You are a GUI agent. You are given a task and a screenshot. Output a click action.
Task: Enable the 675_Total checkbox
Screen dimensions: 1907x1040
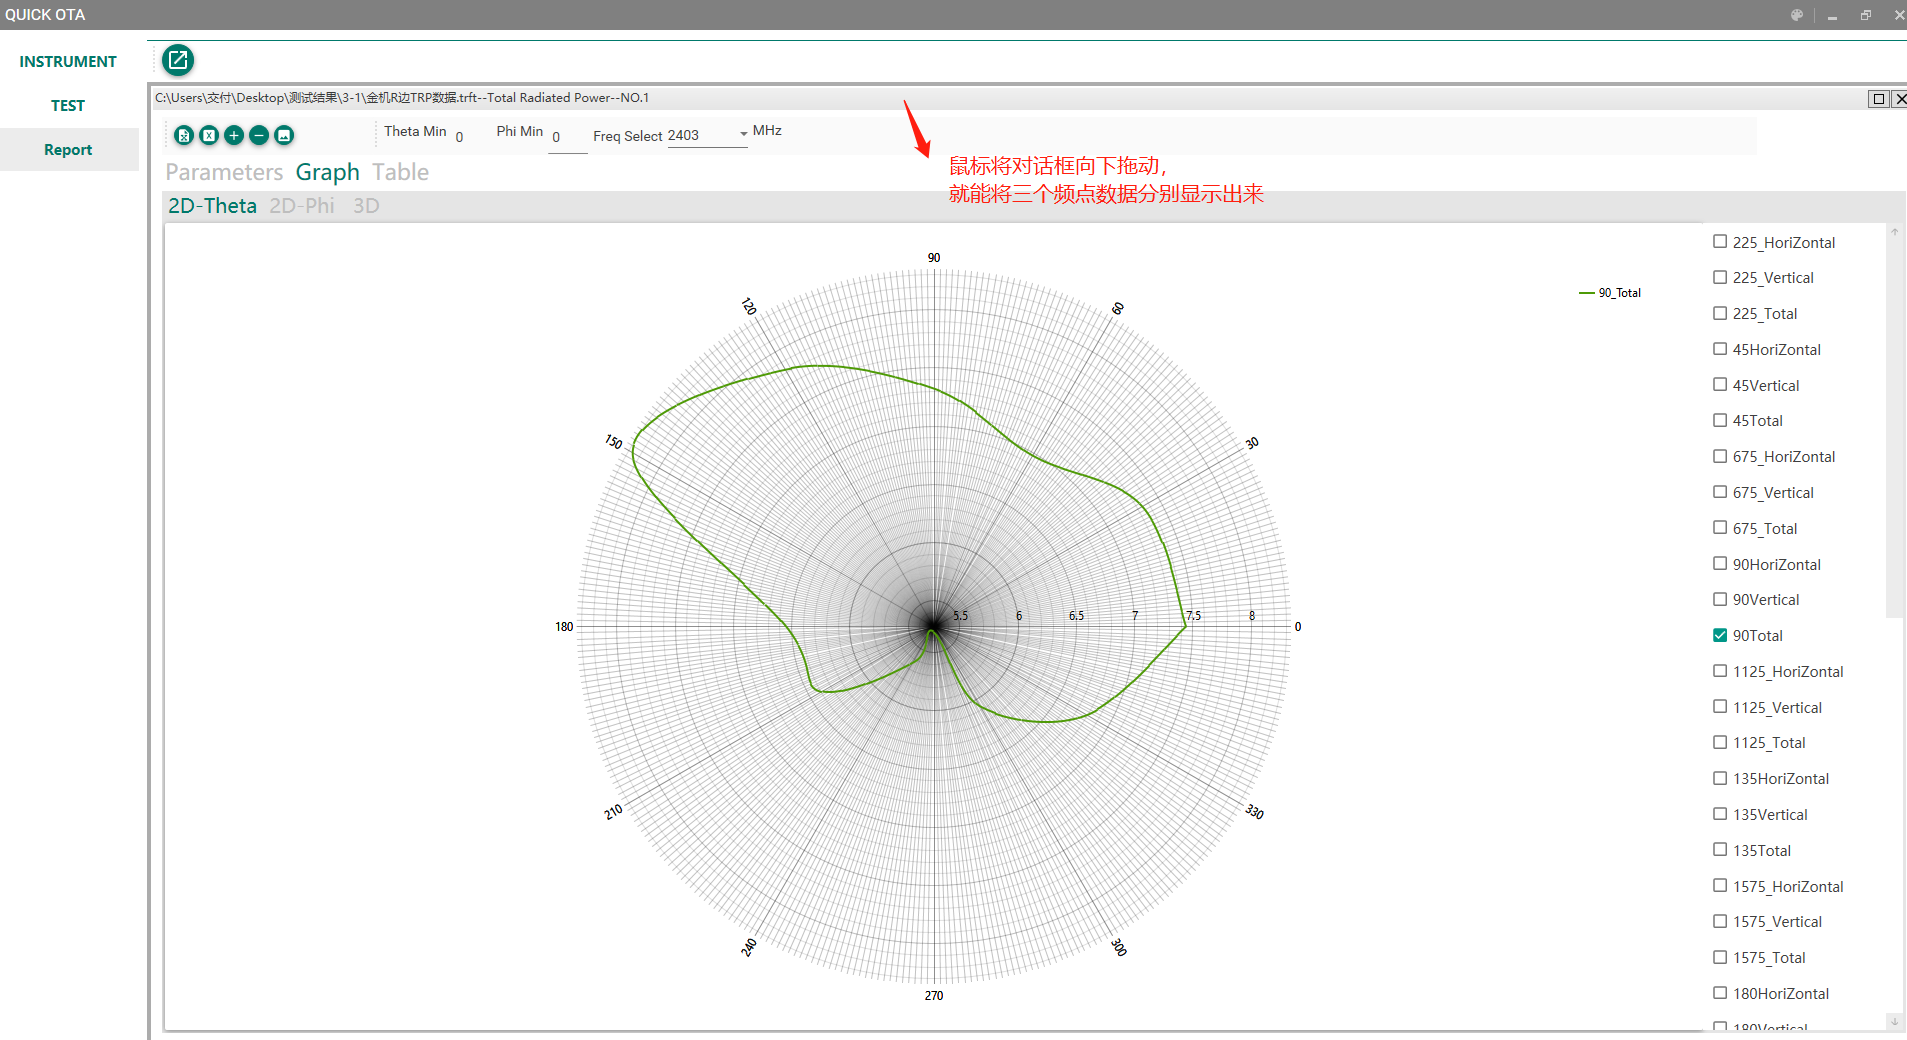pyautogui.click(x=1720, y=528)
